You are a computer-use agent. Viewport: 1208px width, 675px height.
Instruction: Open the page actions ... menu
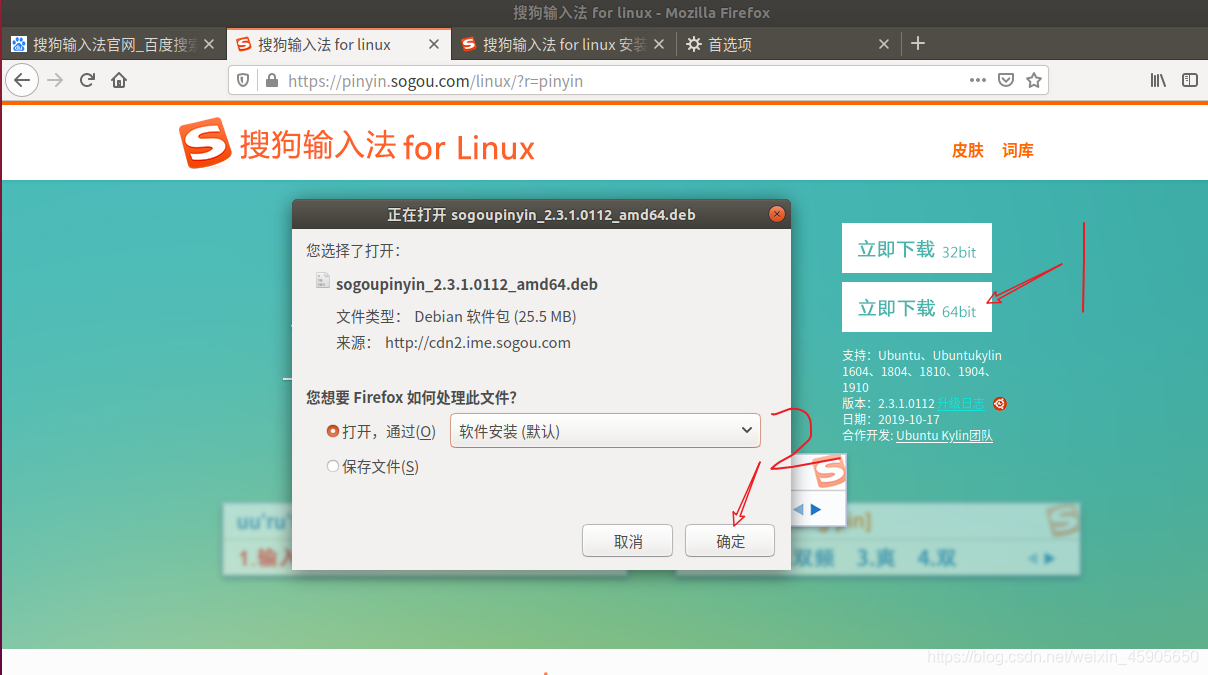[977, 80]
